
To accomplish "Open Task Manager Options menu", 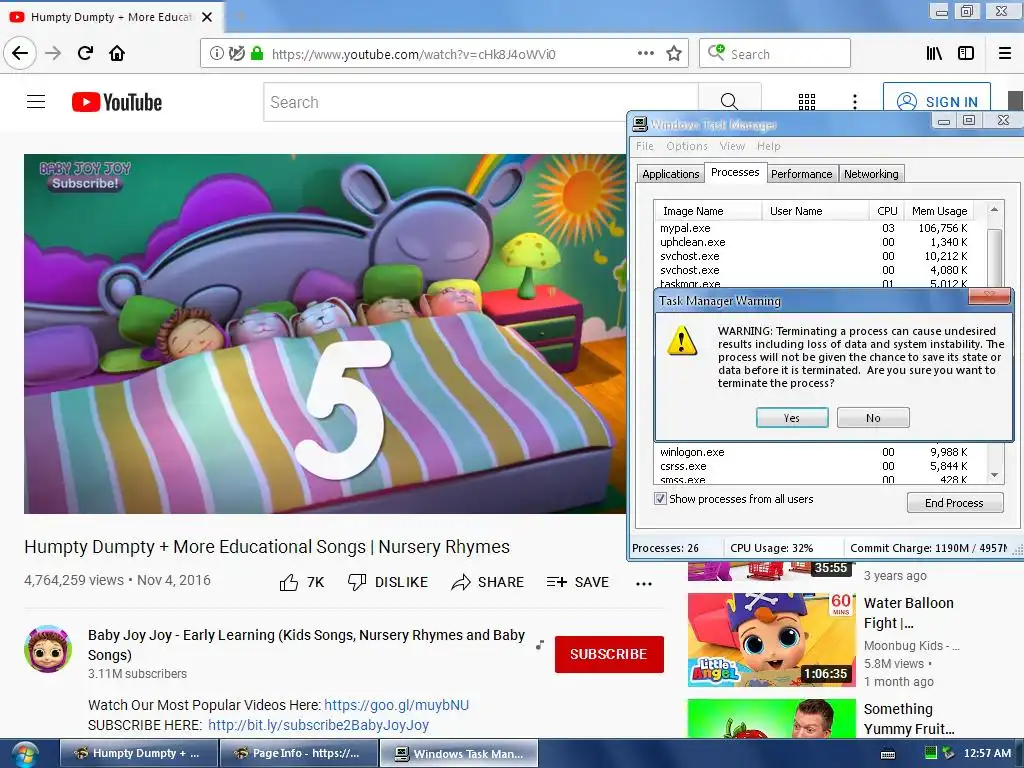I will tap(687, 146).
